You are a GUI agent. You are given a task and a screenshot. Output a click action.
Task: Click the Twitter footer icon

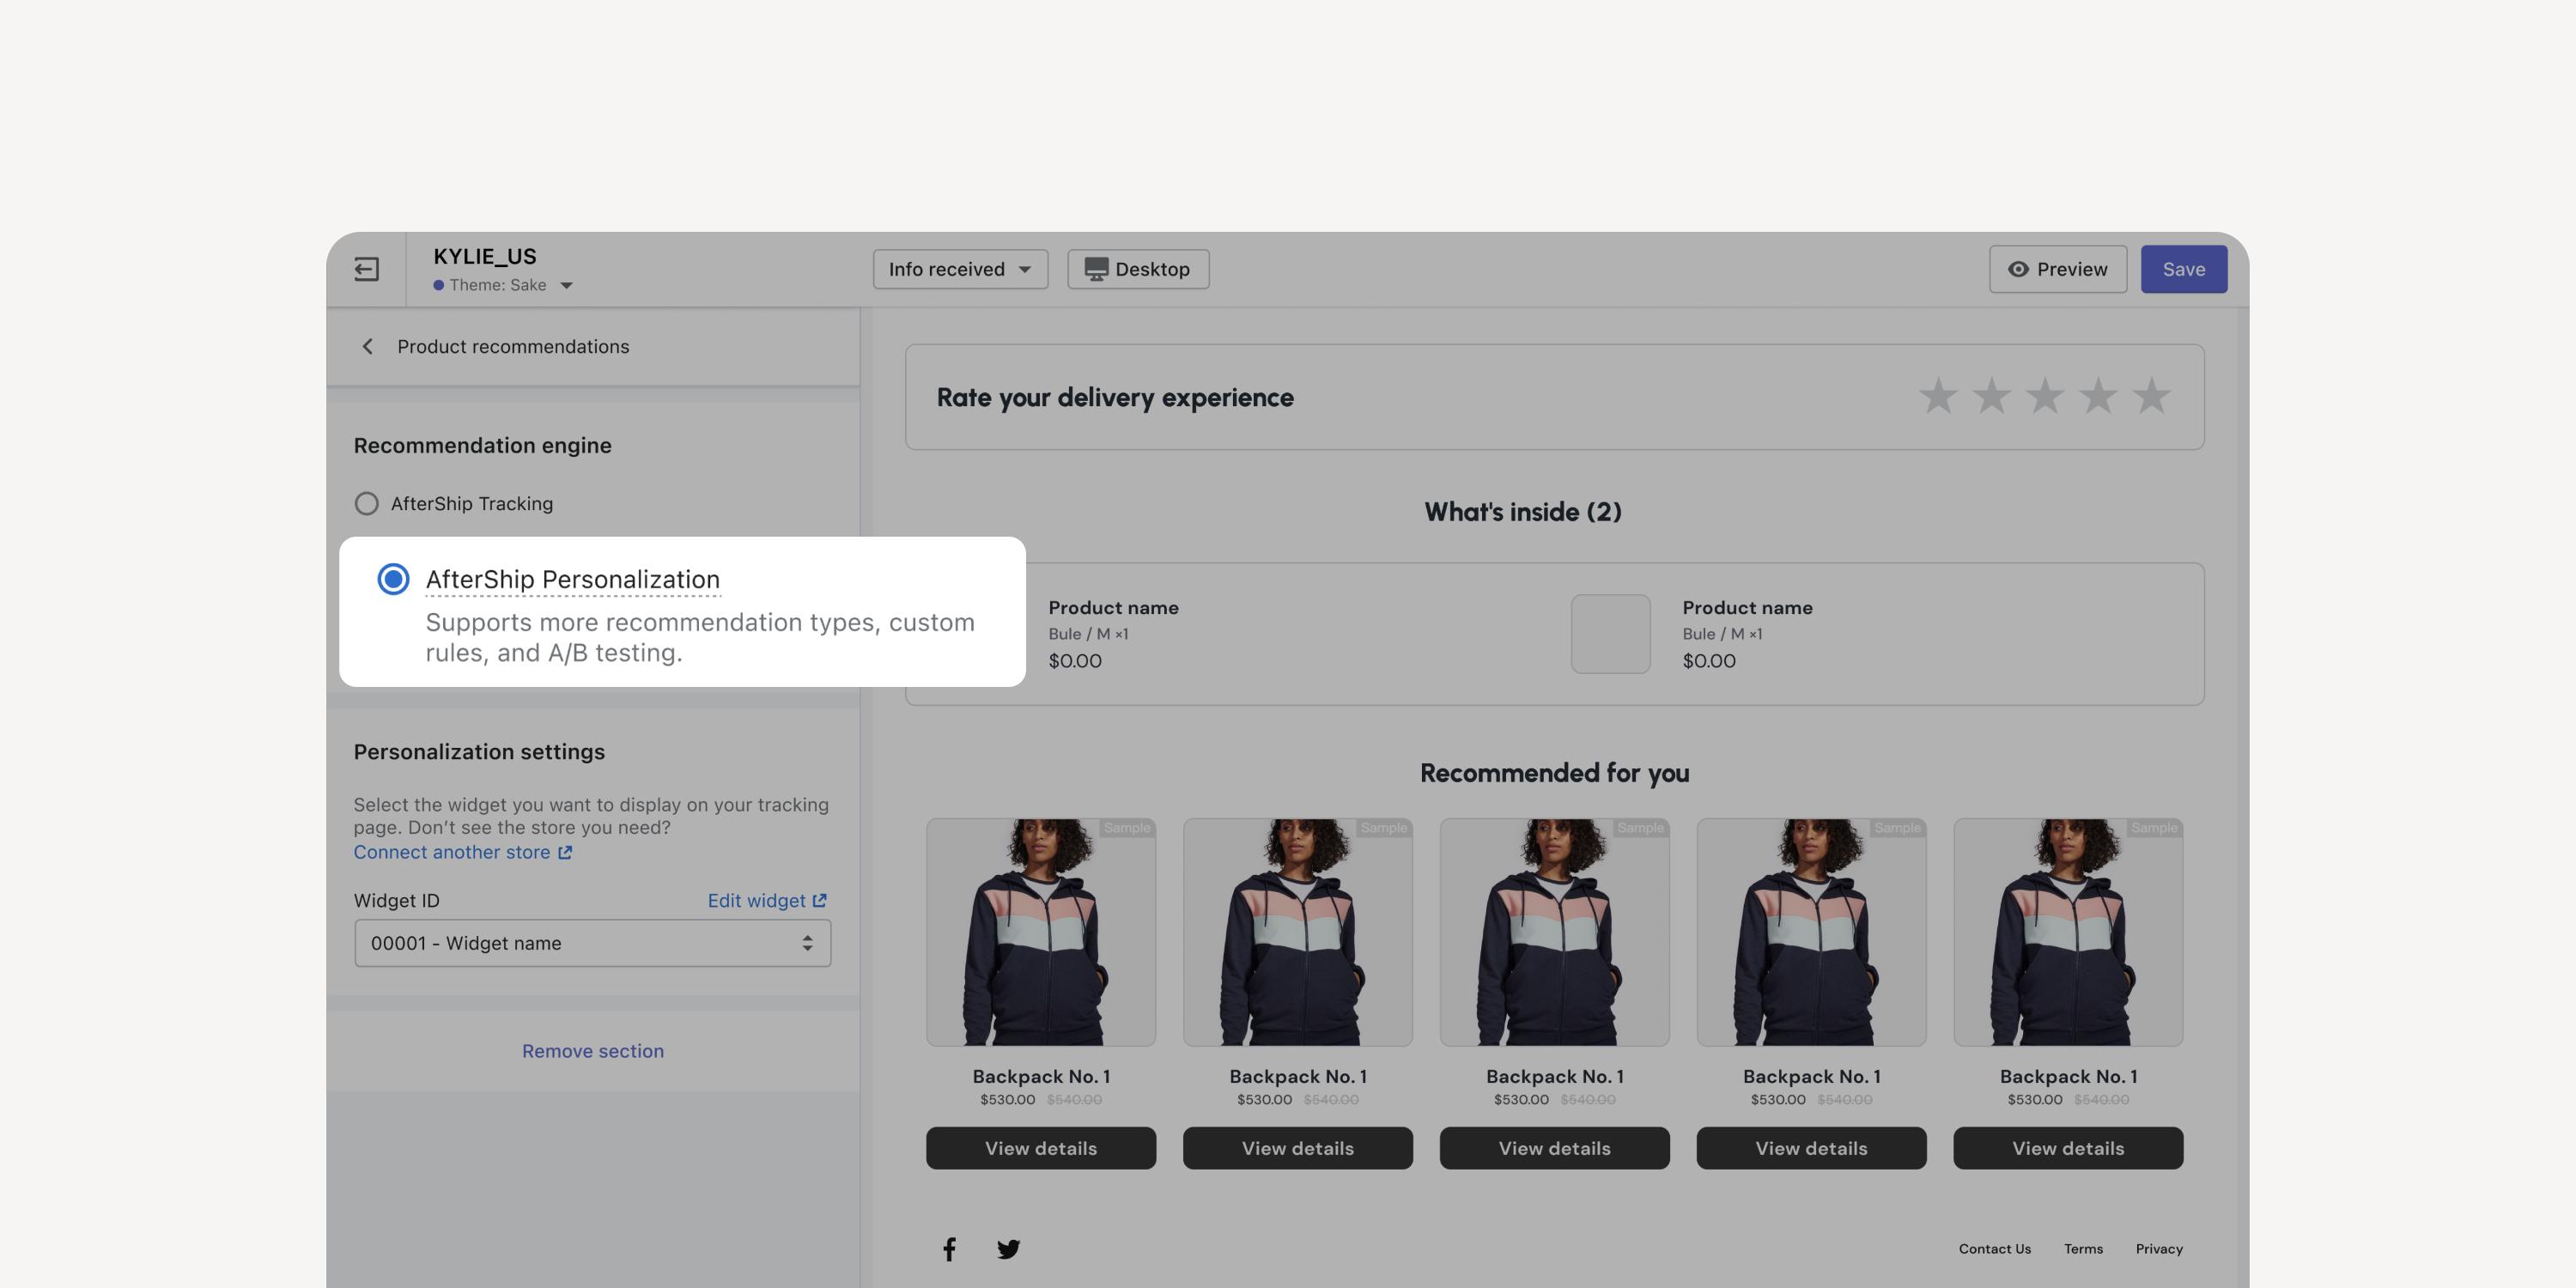tap(1008, 1249)
